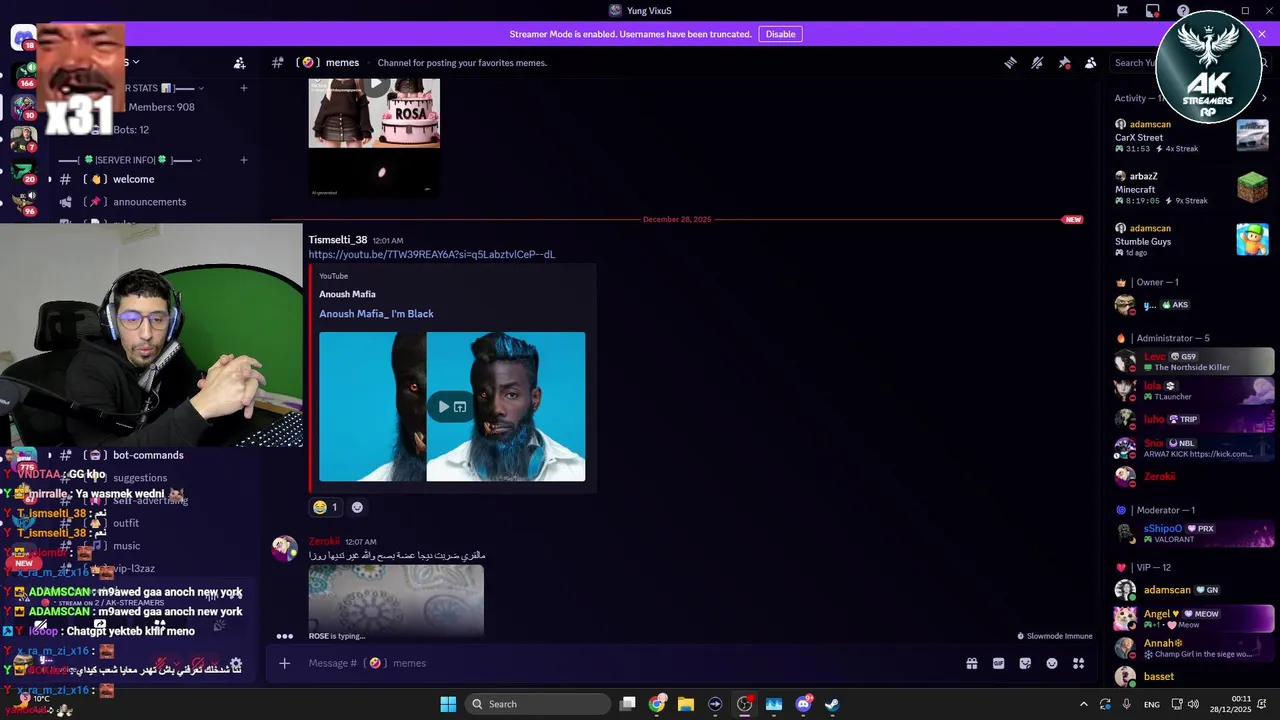Screen dimensions: 1280x720
Task: Toggle the member list icon
Action: (1091, 63)
